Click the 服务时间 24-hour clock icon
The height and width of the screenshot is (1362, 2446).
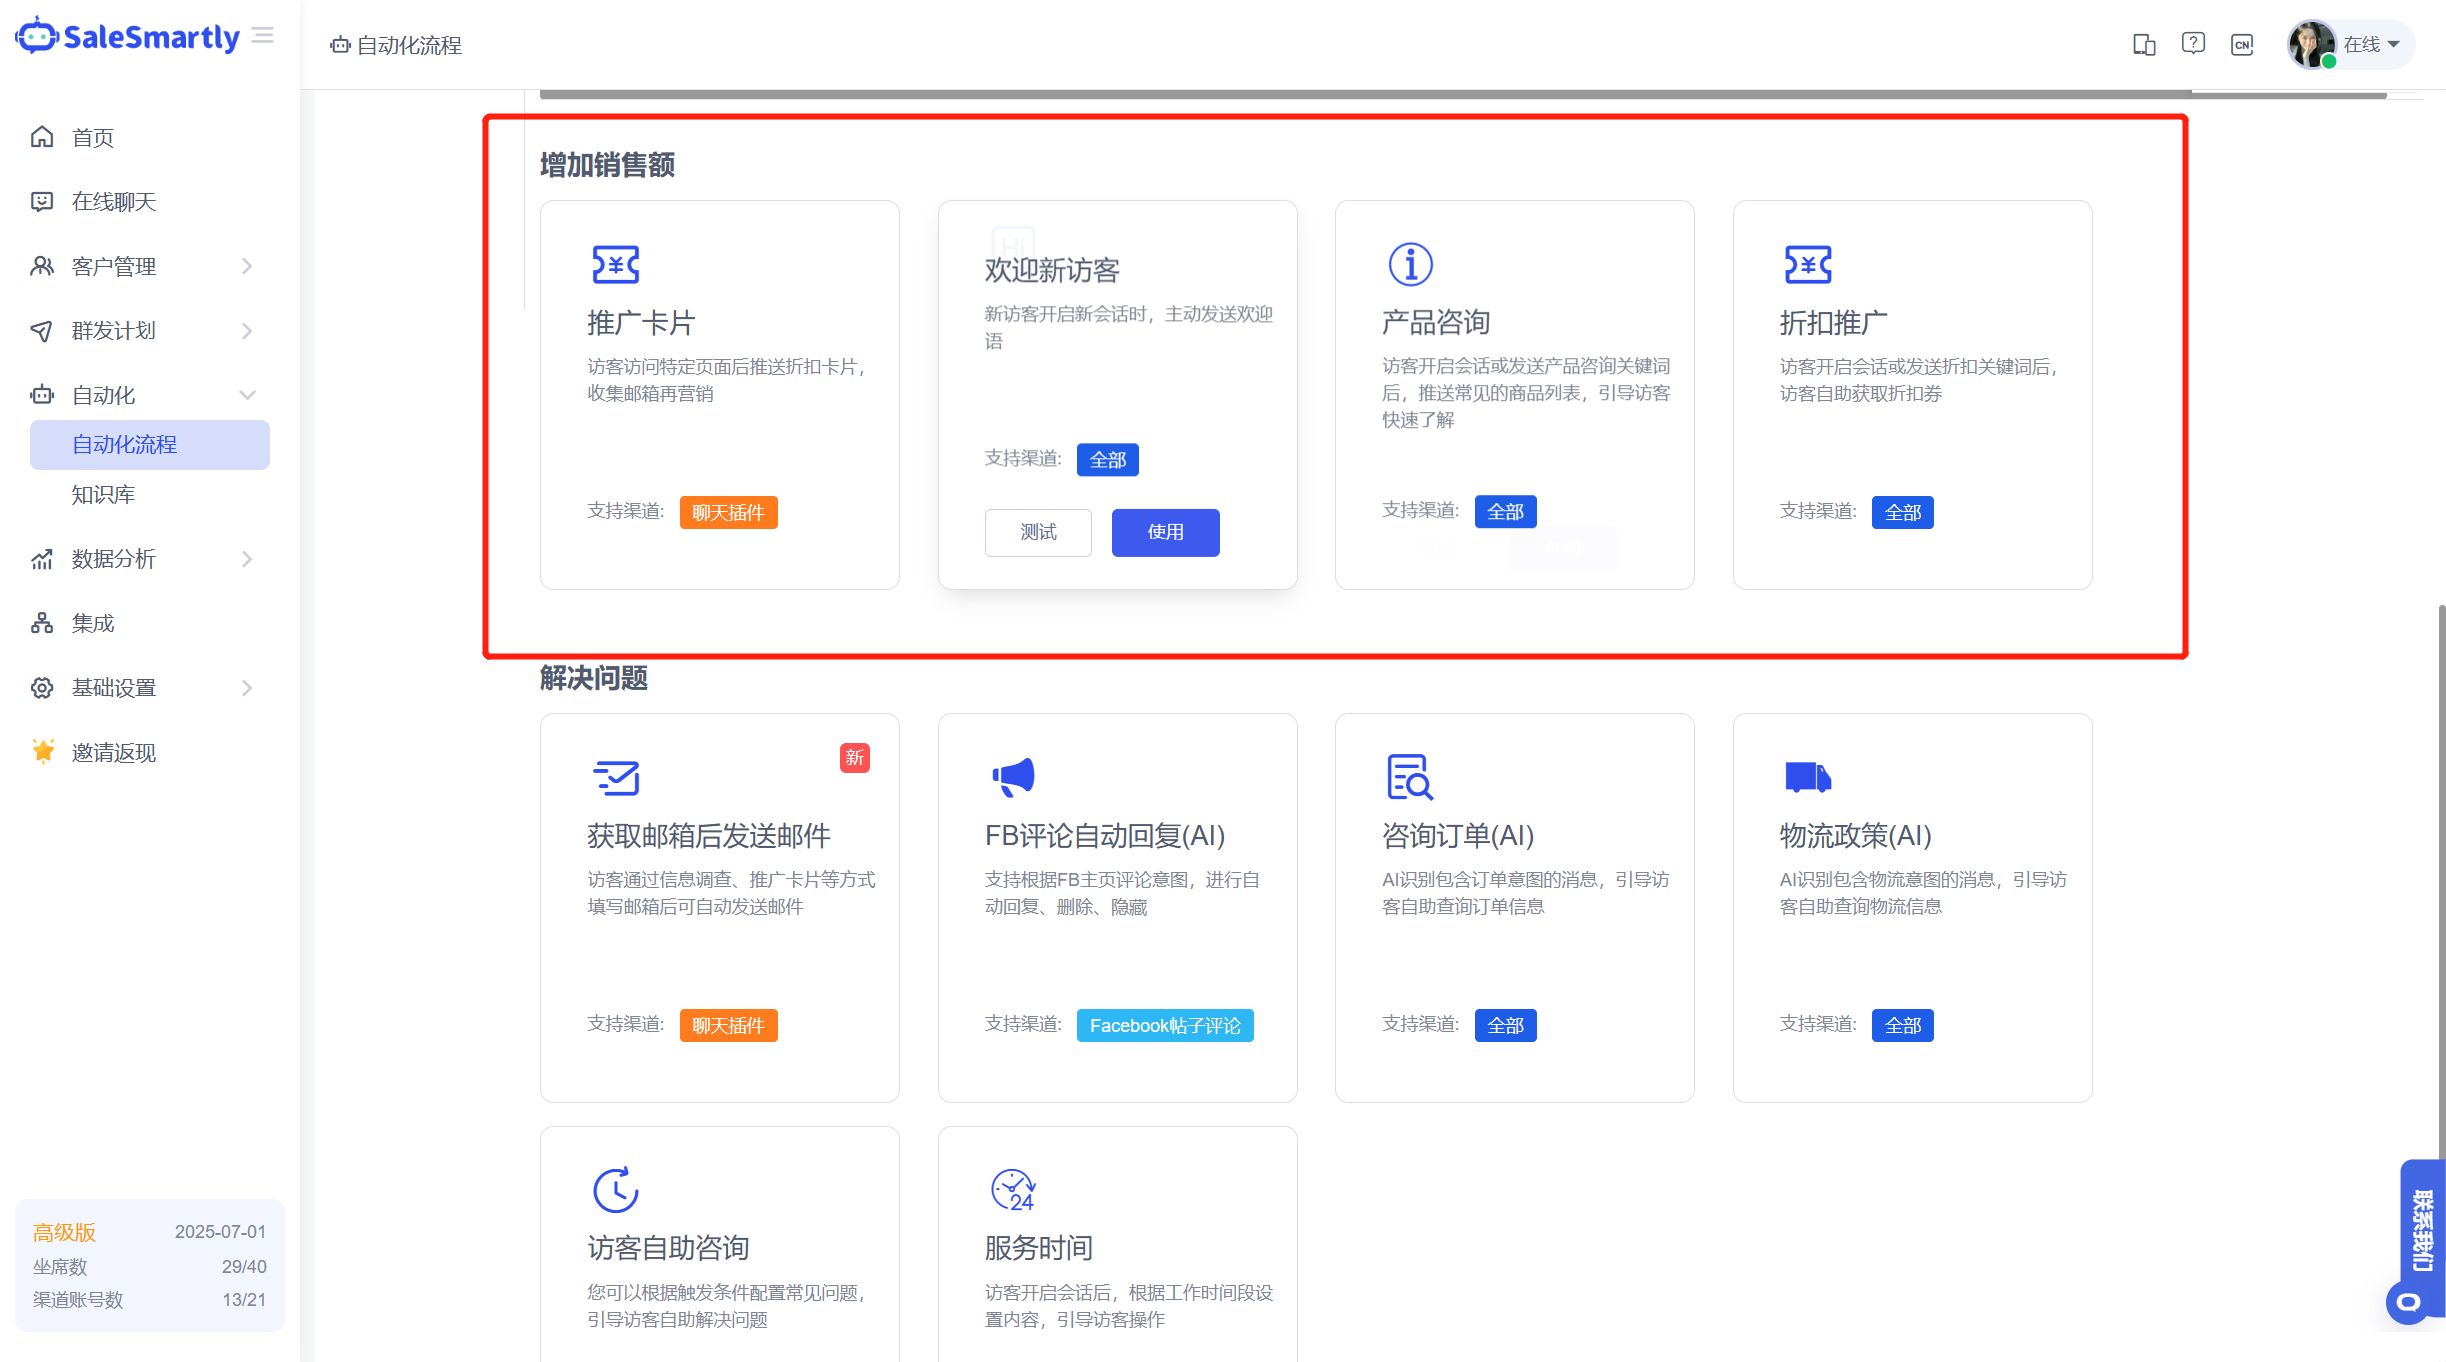(x=1013, y=1190)
